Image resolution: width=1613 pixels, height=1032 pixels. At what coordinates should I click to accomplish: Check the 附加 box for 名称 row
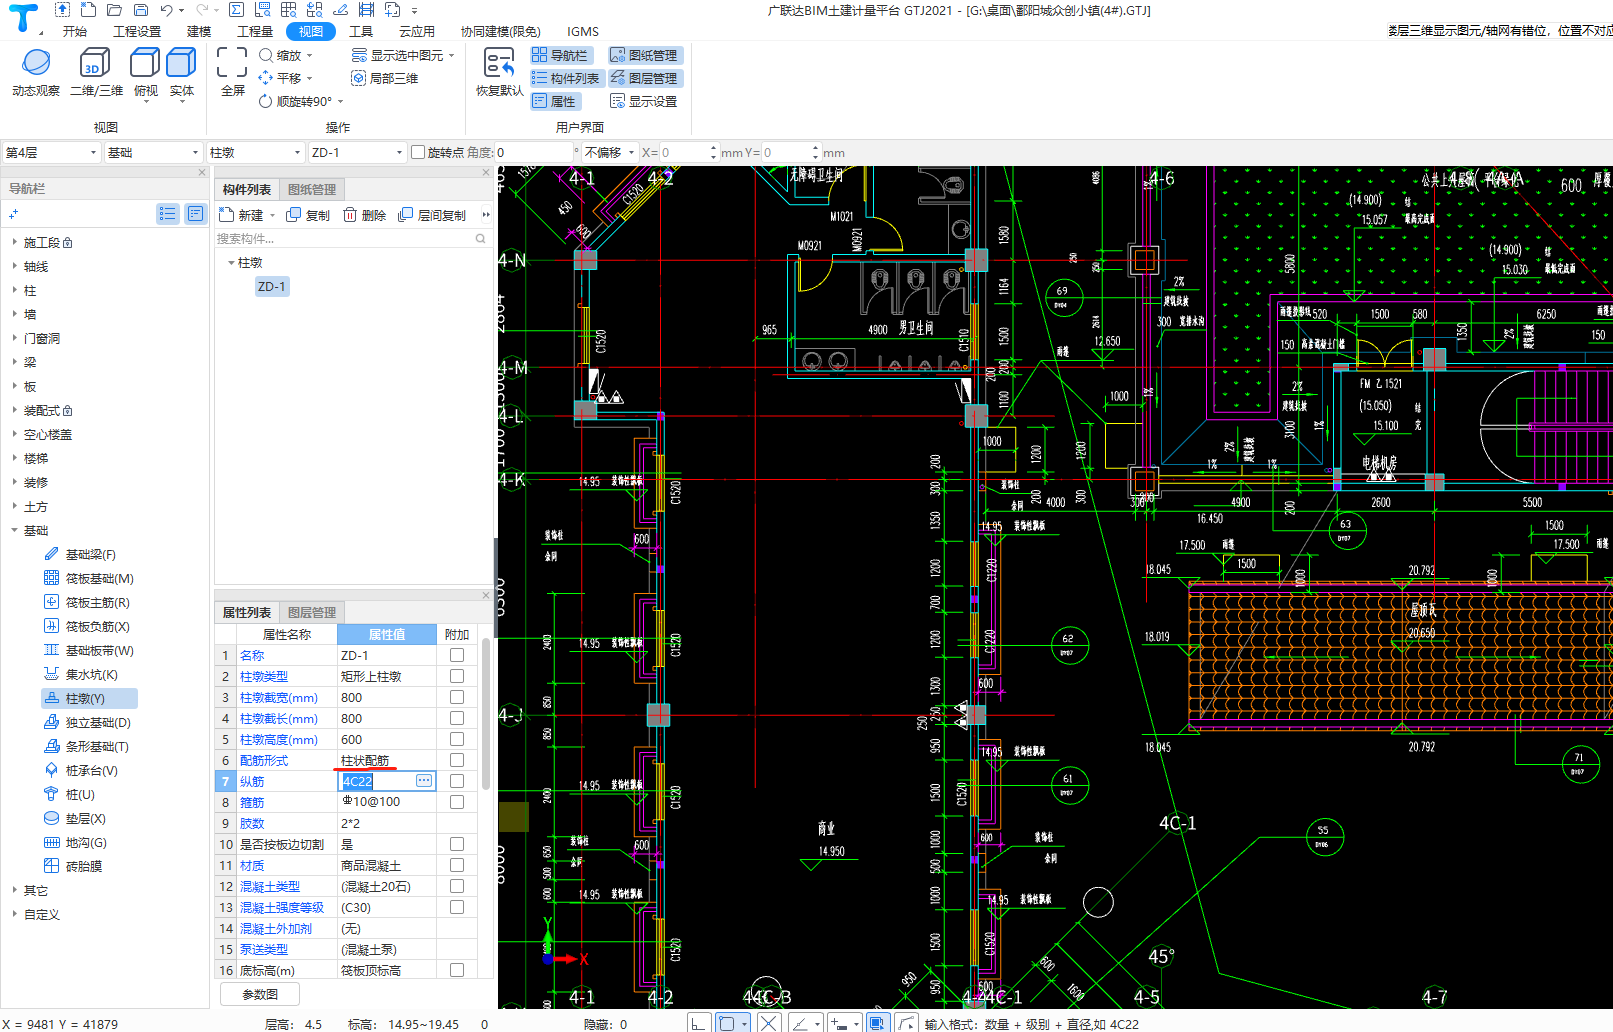[x=457, y=655]
